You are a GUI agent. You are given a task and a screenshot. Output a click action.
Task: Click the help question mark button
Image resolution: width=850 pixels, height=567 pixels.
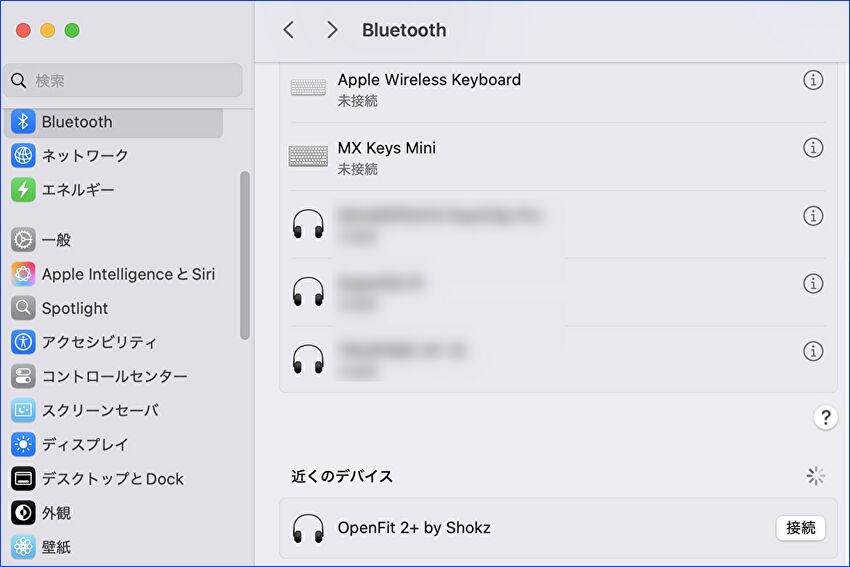click(824, 418)
